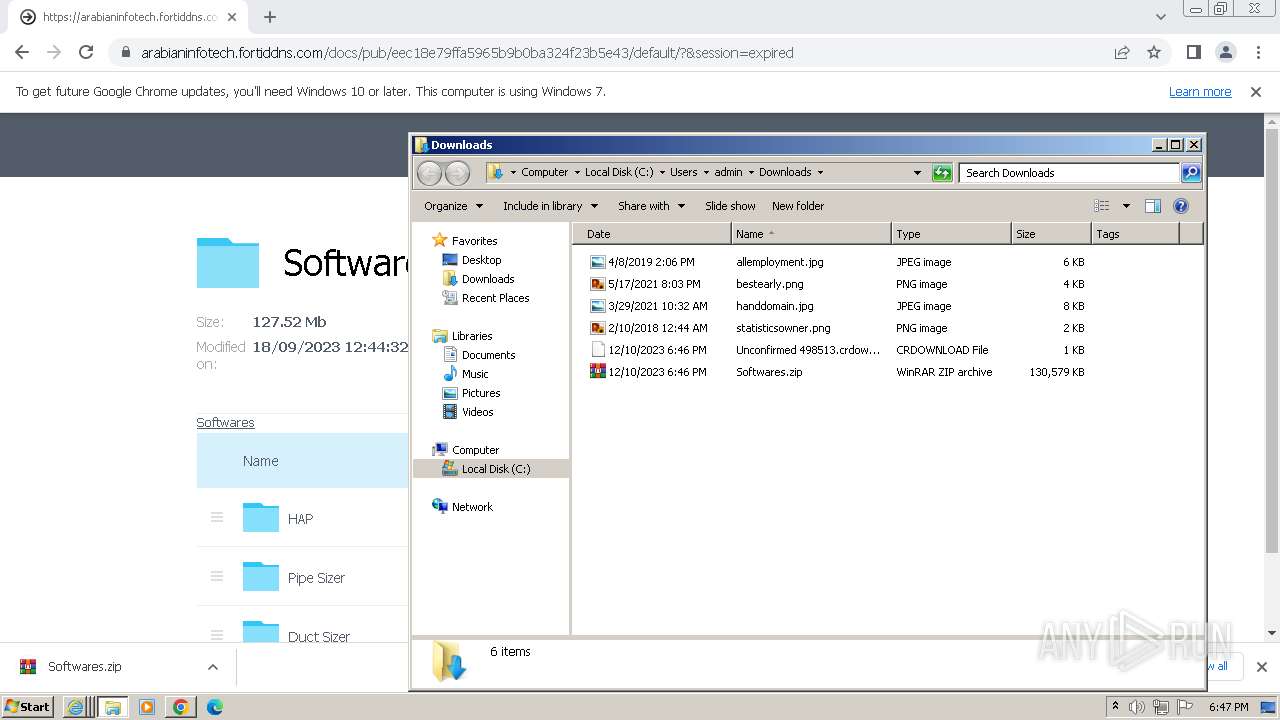Toggle the preview pane icon
This screenshot has height=720, width=1280.
[x=1153, y=206]
